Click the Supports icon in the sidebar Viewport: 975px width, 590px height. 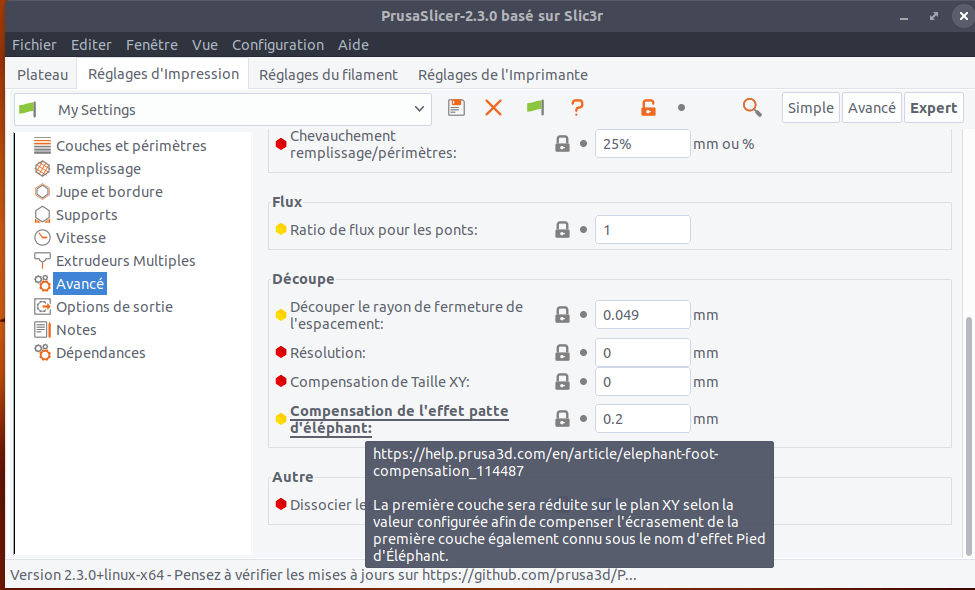click(42, 214)
